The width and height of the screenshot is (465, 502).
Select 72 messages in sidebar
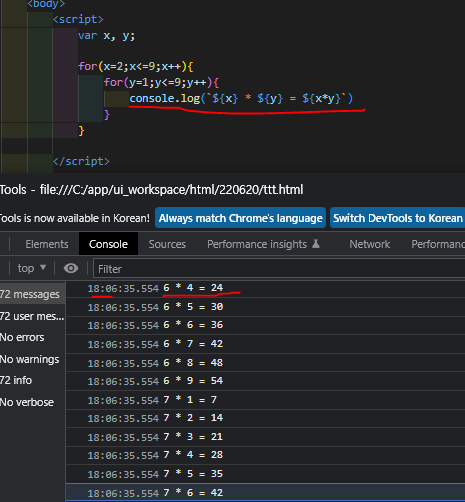click(x=32, y=294)
